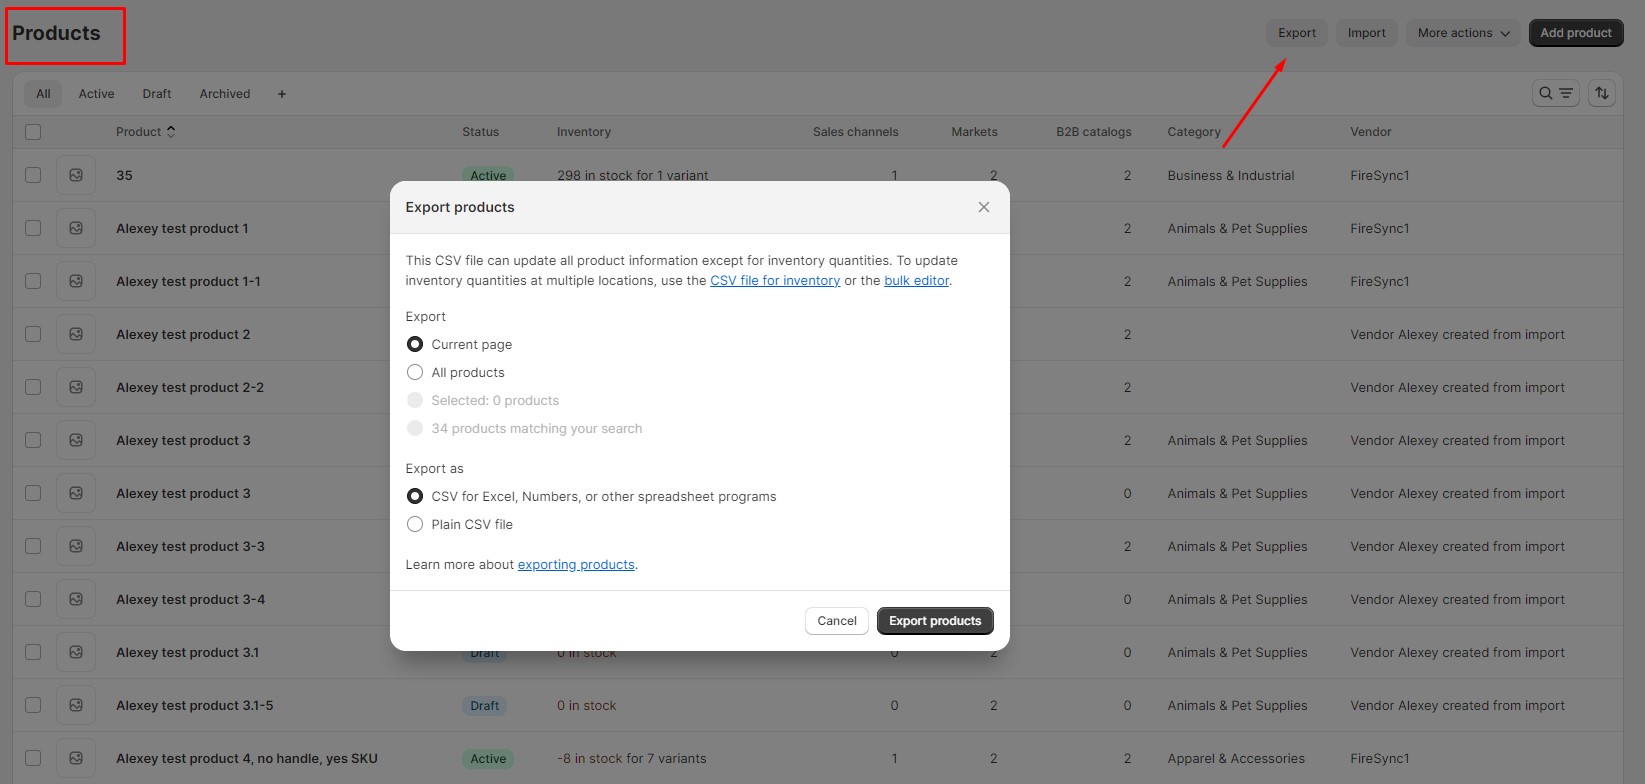This screenshot has width=1645, height=784.
Task: Click the Export products button
Action: [934, 621]
